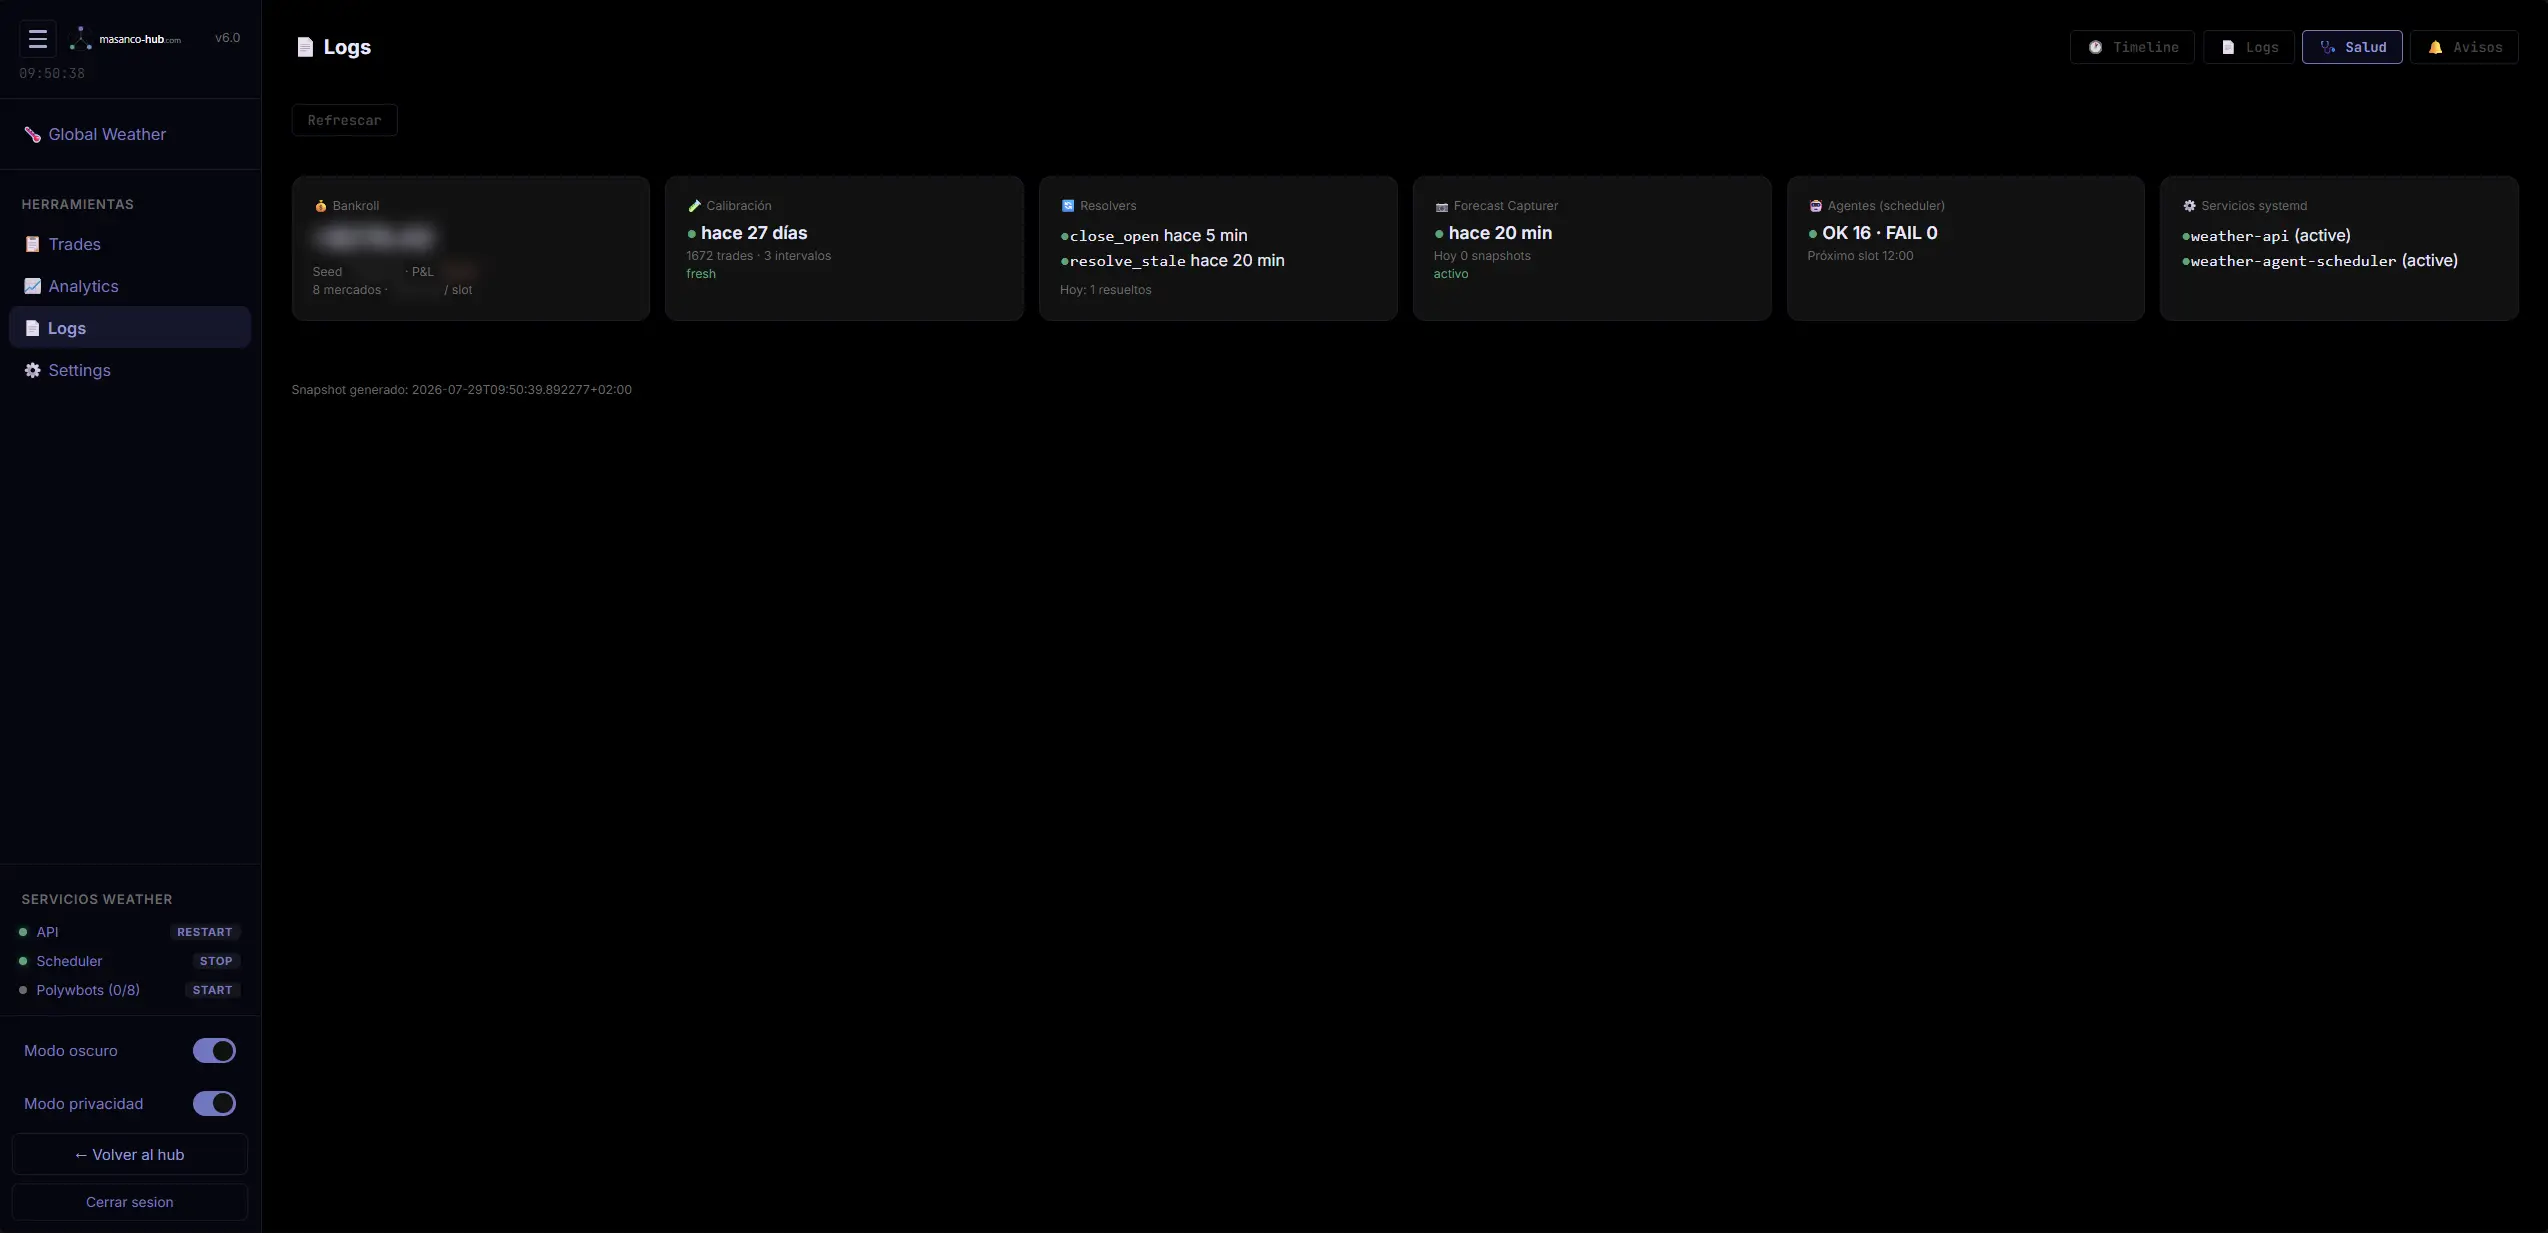Click the Timeline tab clock icon
This screenshot has width=2548, height=1233.
[x=2096, y=47]
